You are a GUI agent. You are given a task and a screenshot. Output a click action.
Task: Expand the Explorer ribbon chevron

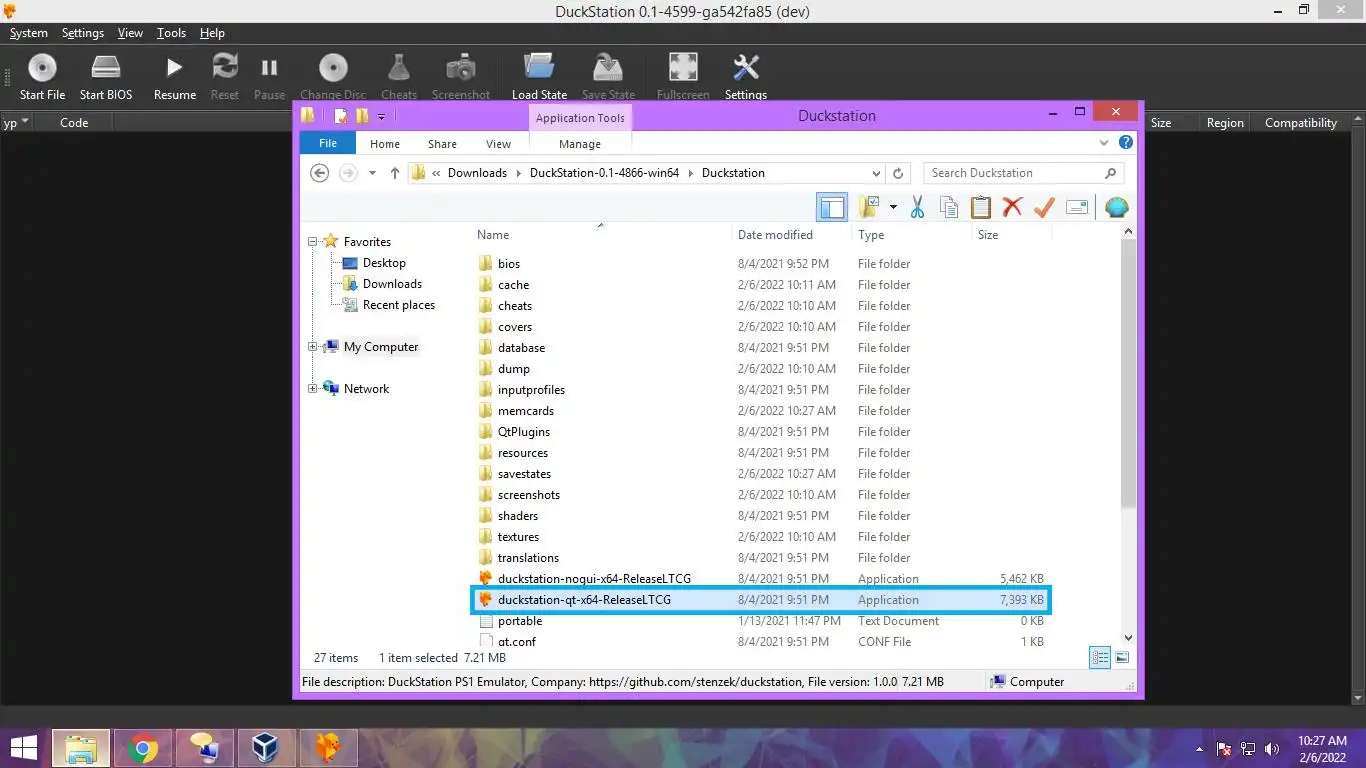(1106, 143)
